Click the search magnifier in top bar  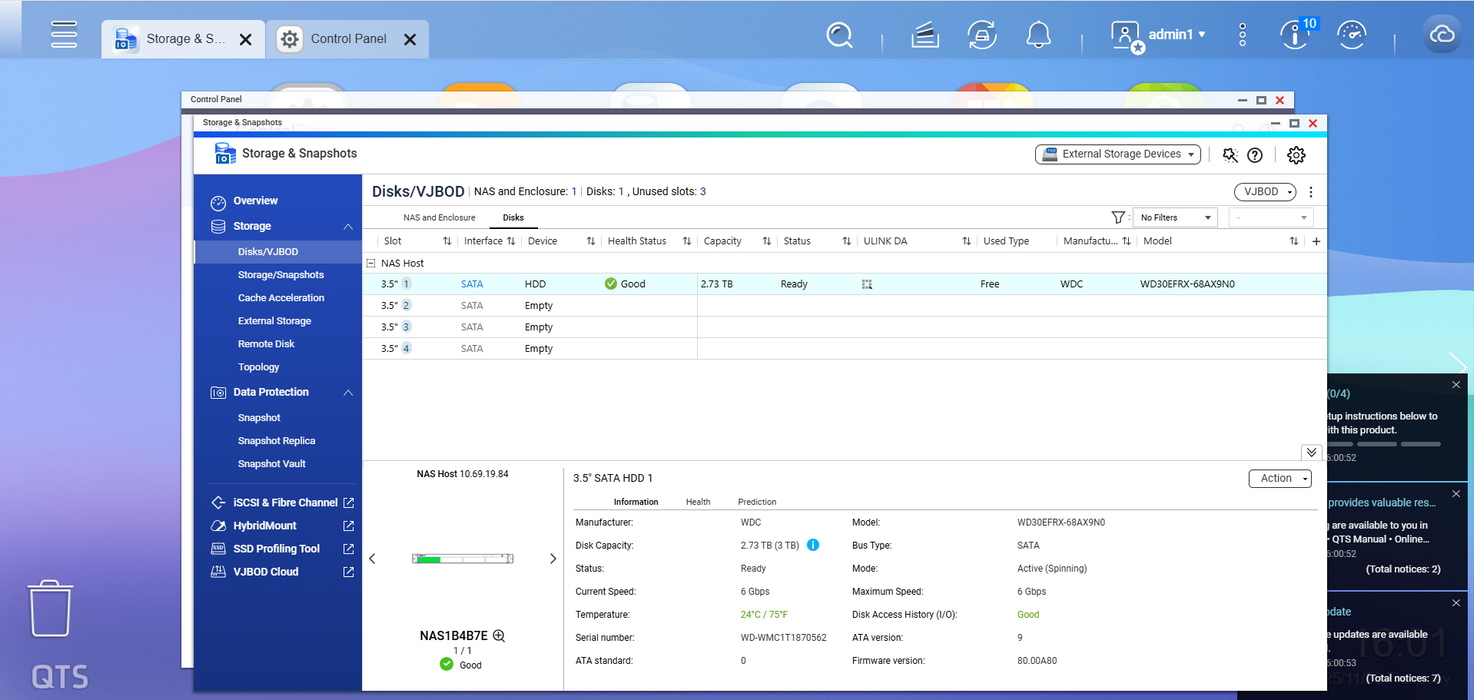pyautogui.click(x=839, y=36)
